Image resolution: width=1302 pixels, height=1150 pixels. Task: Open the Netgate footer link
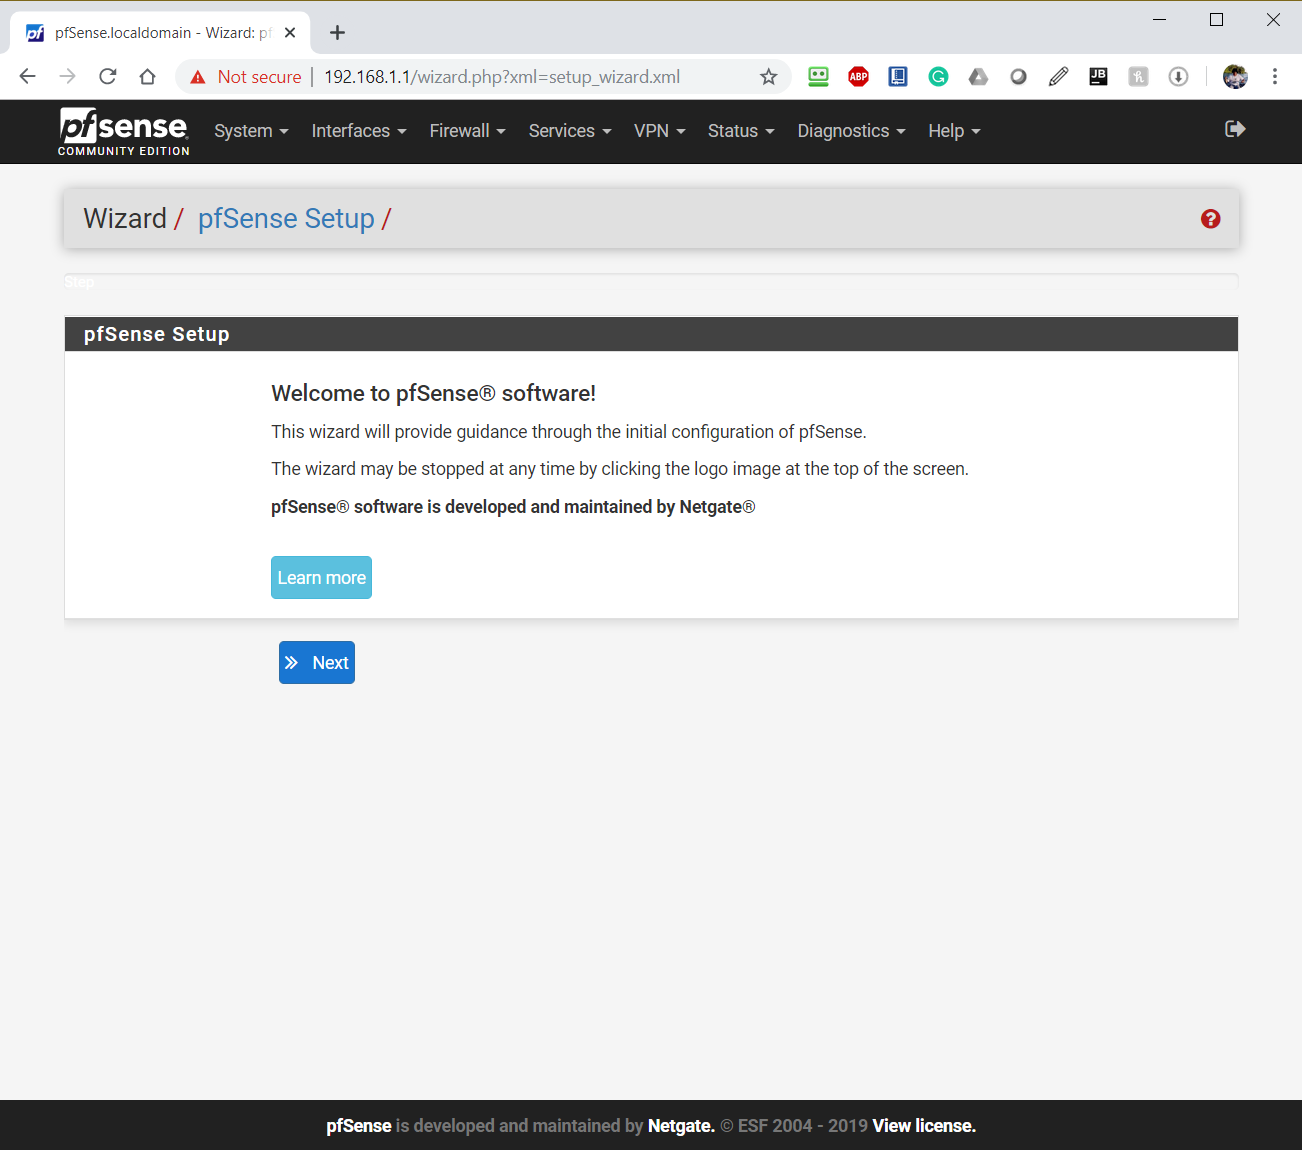pos(681,1126)
